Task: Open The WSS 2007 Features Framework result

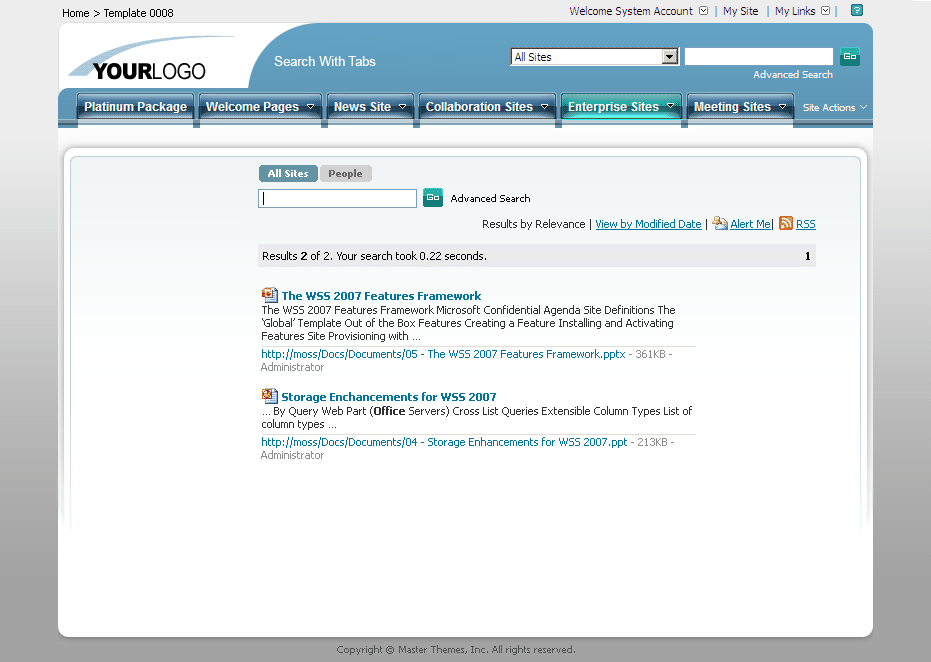Action: pos(380,295)
